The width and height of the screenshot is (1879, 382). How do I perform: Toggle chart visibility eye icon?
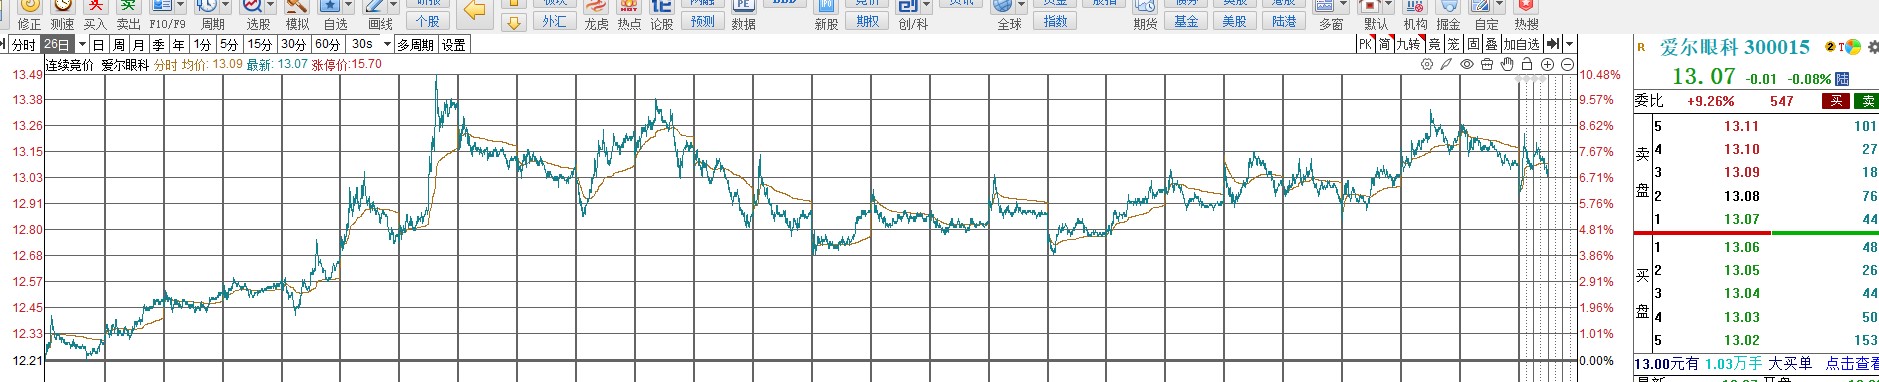(x=1467, y=64)
